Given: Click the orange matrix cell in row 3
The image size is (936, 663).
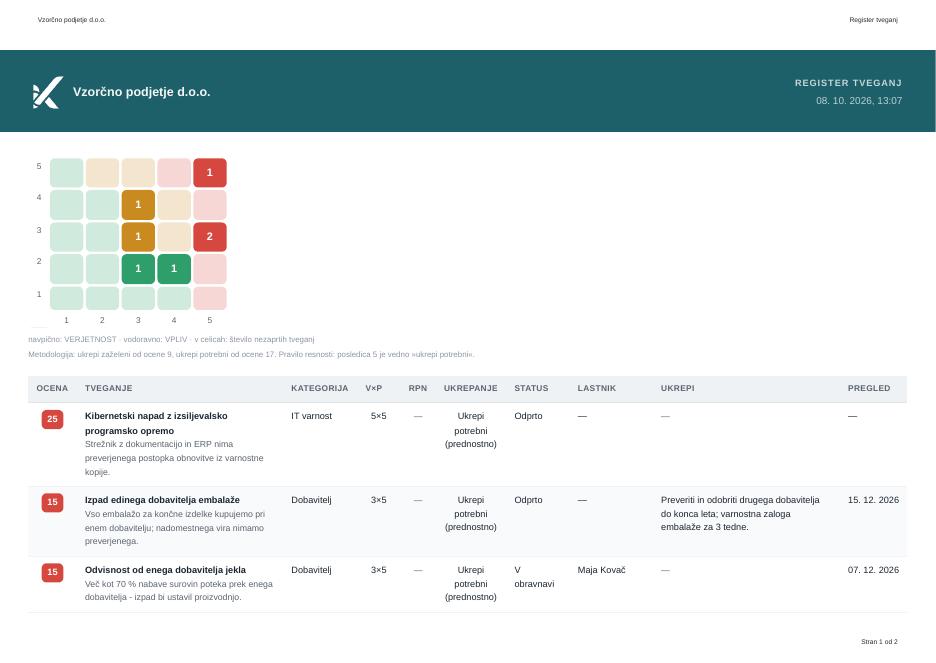Looking at the screenshot, I should coord(138,236).
